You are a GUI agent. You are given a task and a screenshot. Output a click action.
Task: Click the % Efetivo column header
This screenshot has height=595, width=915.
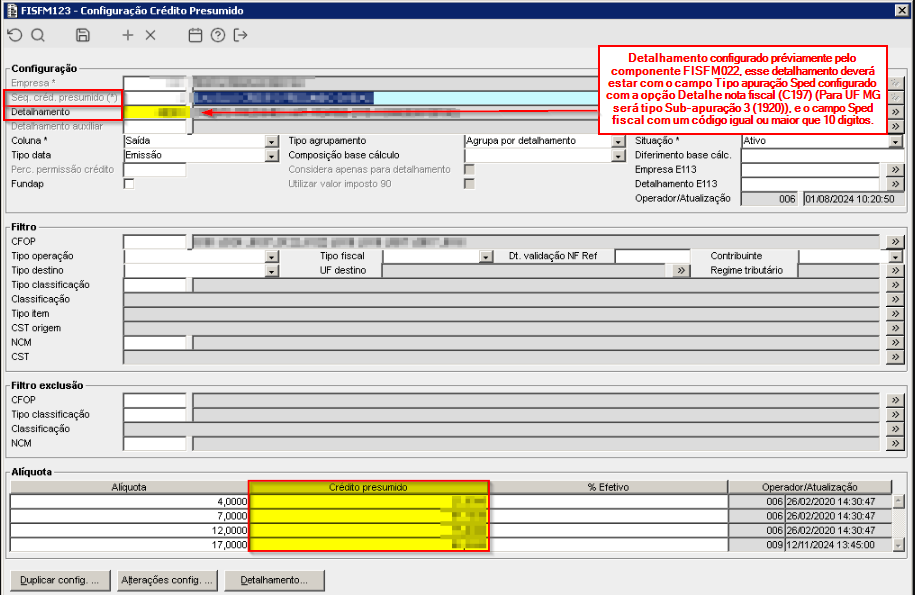(x=608, y=487)
